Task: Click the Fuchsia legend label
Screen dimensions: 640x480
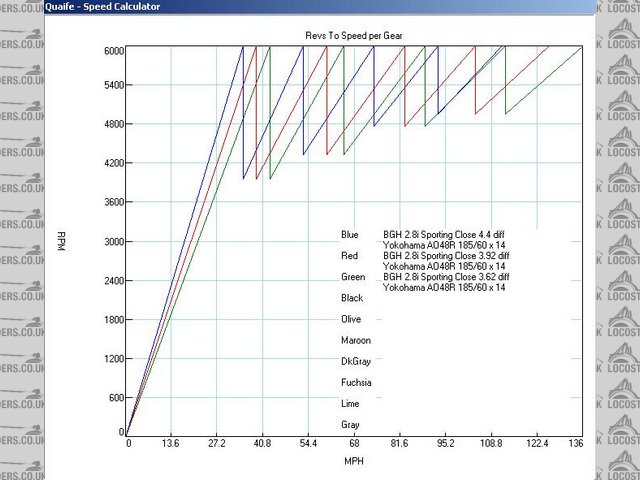Action: [356, 382]
